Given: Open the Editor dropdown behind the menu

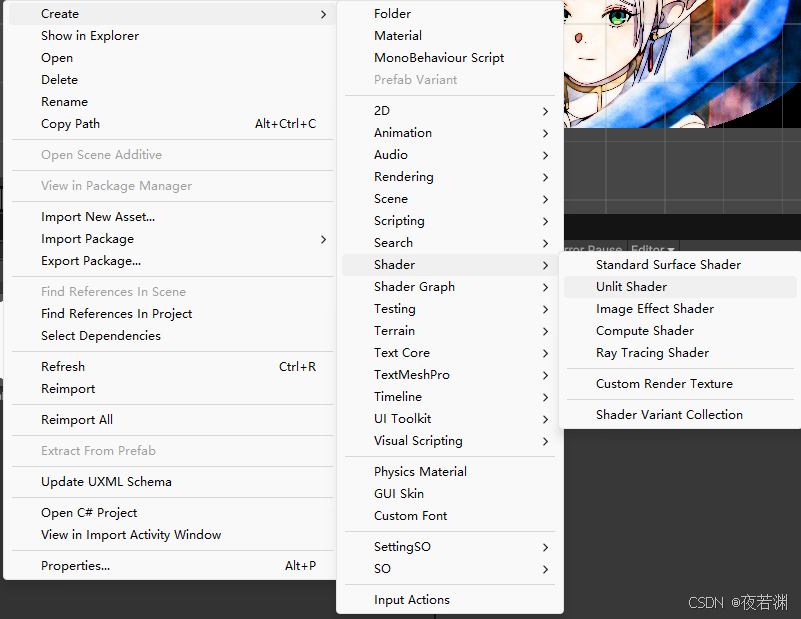Looking at the screenshot, I should 652,247.
